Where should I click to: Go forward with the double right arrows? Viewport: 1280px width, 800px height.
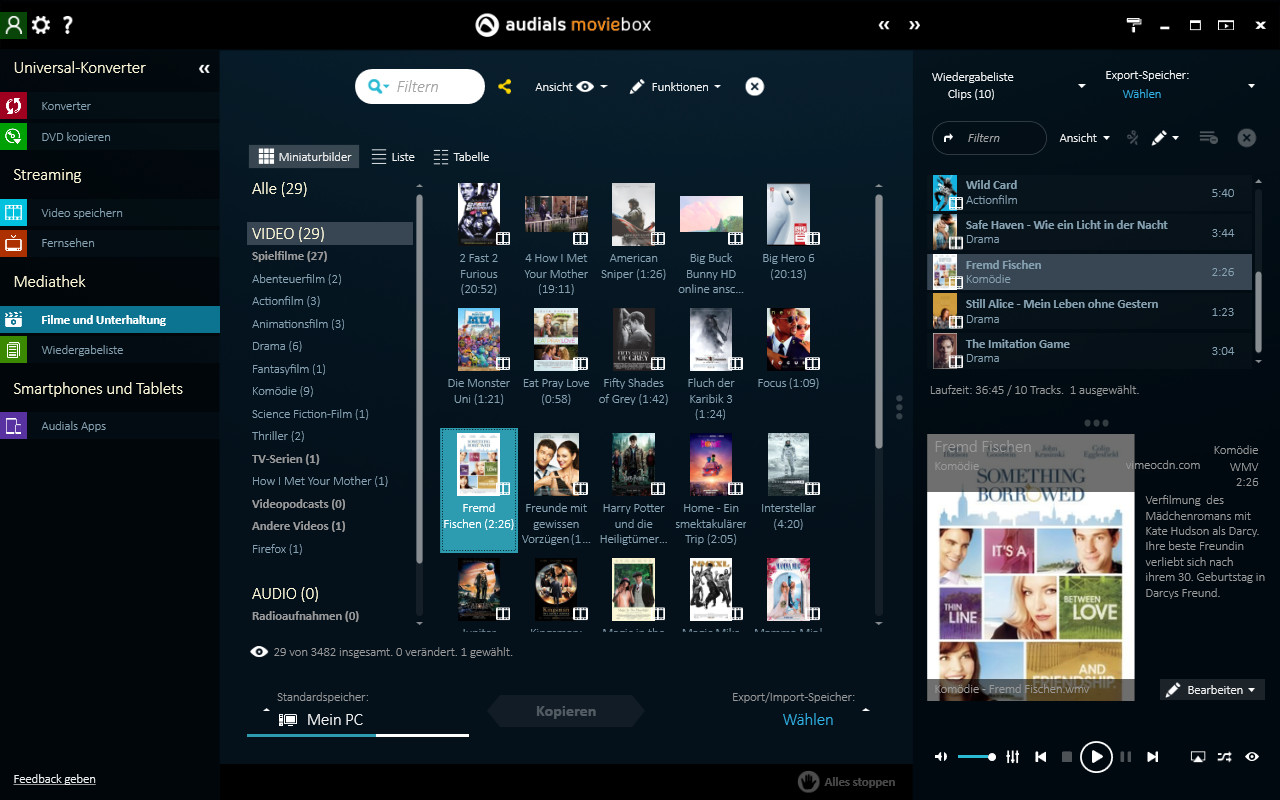pyautogui.click(x=914, y=25)
